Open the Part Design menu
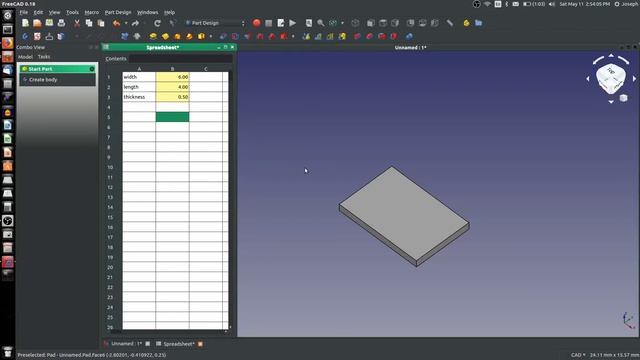Image resolution: width=640 pixels, height=360 pixels. (118, 12)
